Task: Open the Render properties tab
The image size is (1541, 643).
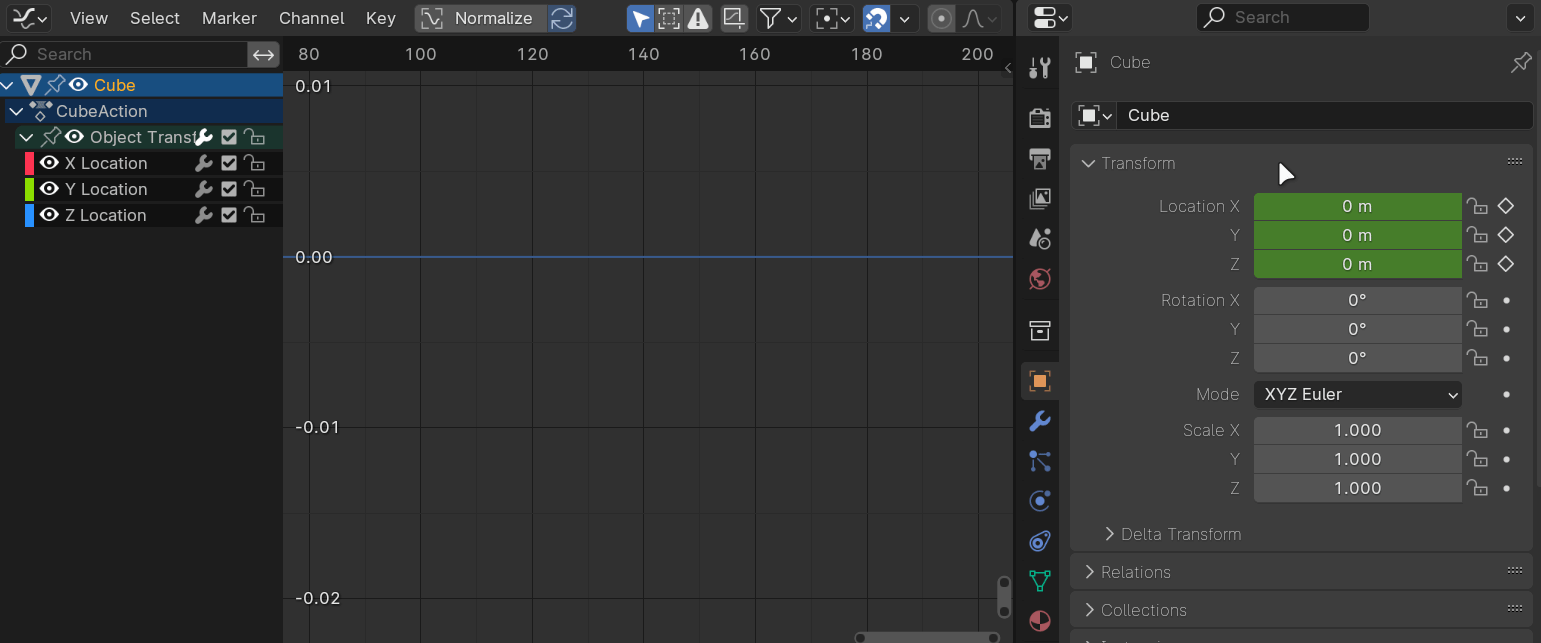Action: [1040, 118]
